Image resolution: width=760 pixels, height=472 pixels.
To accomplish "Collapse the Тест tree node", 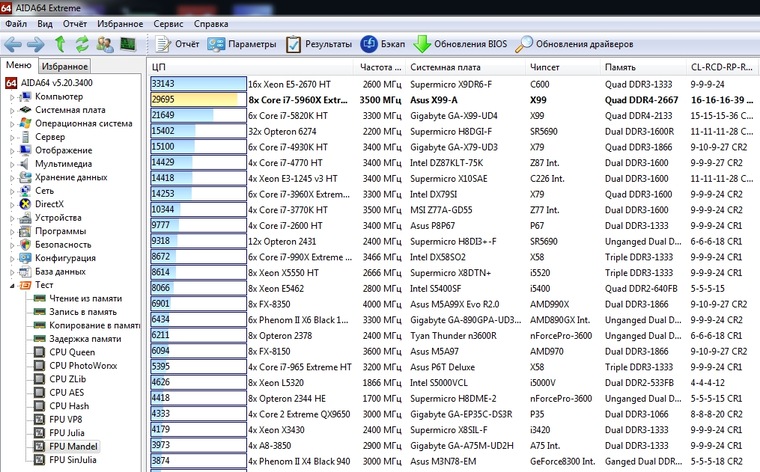I will click(x=12, y=285).
